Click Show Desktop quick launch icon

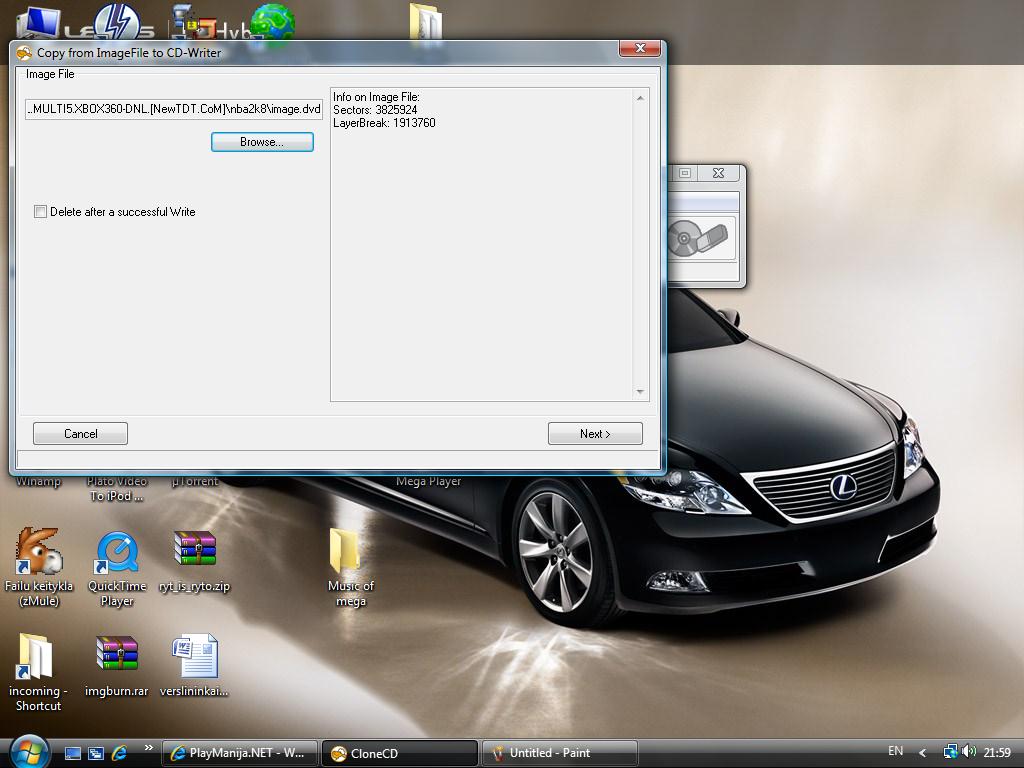72,753
